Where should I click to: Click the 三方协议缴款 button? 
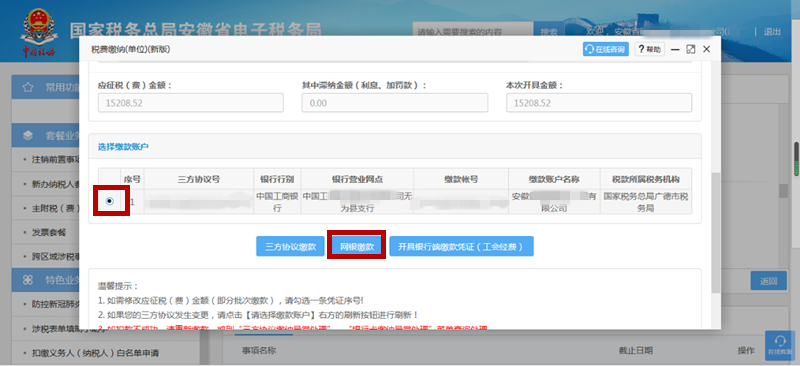pyautogui.click(x=291, y=246)
